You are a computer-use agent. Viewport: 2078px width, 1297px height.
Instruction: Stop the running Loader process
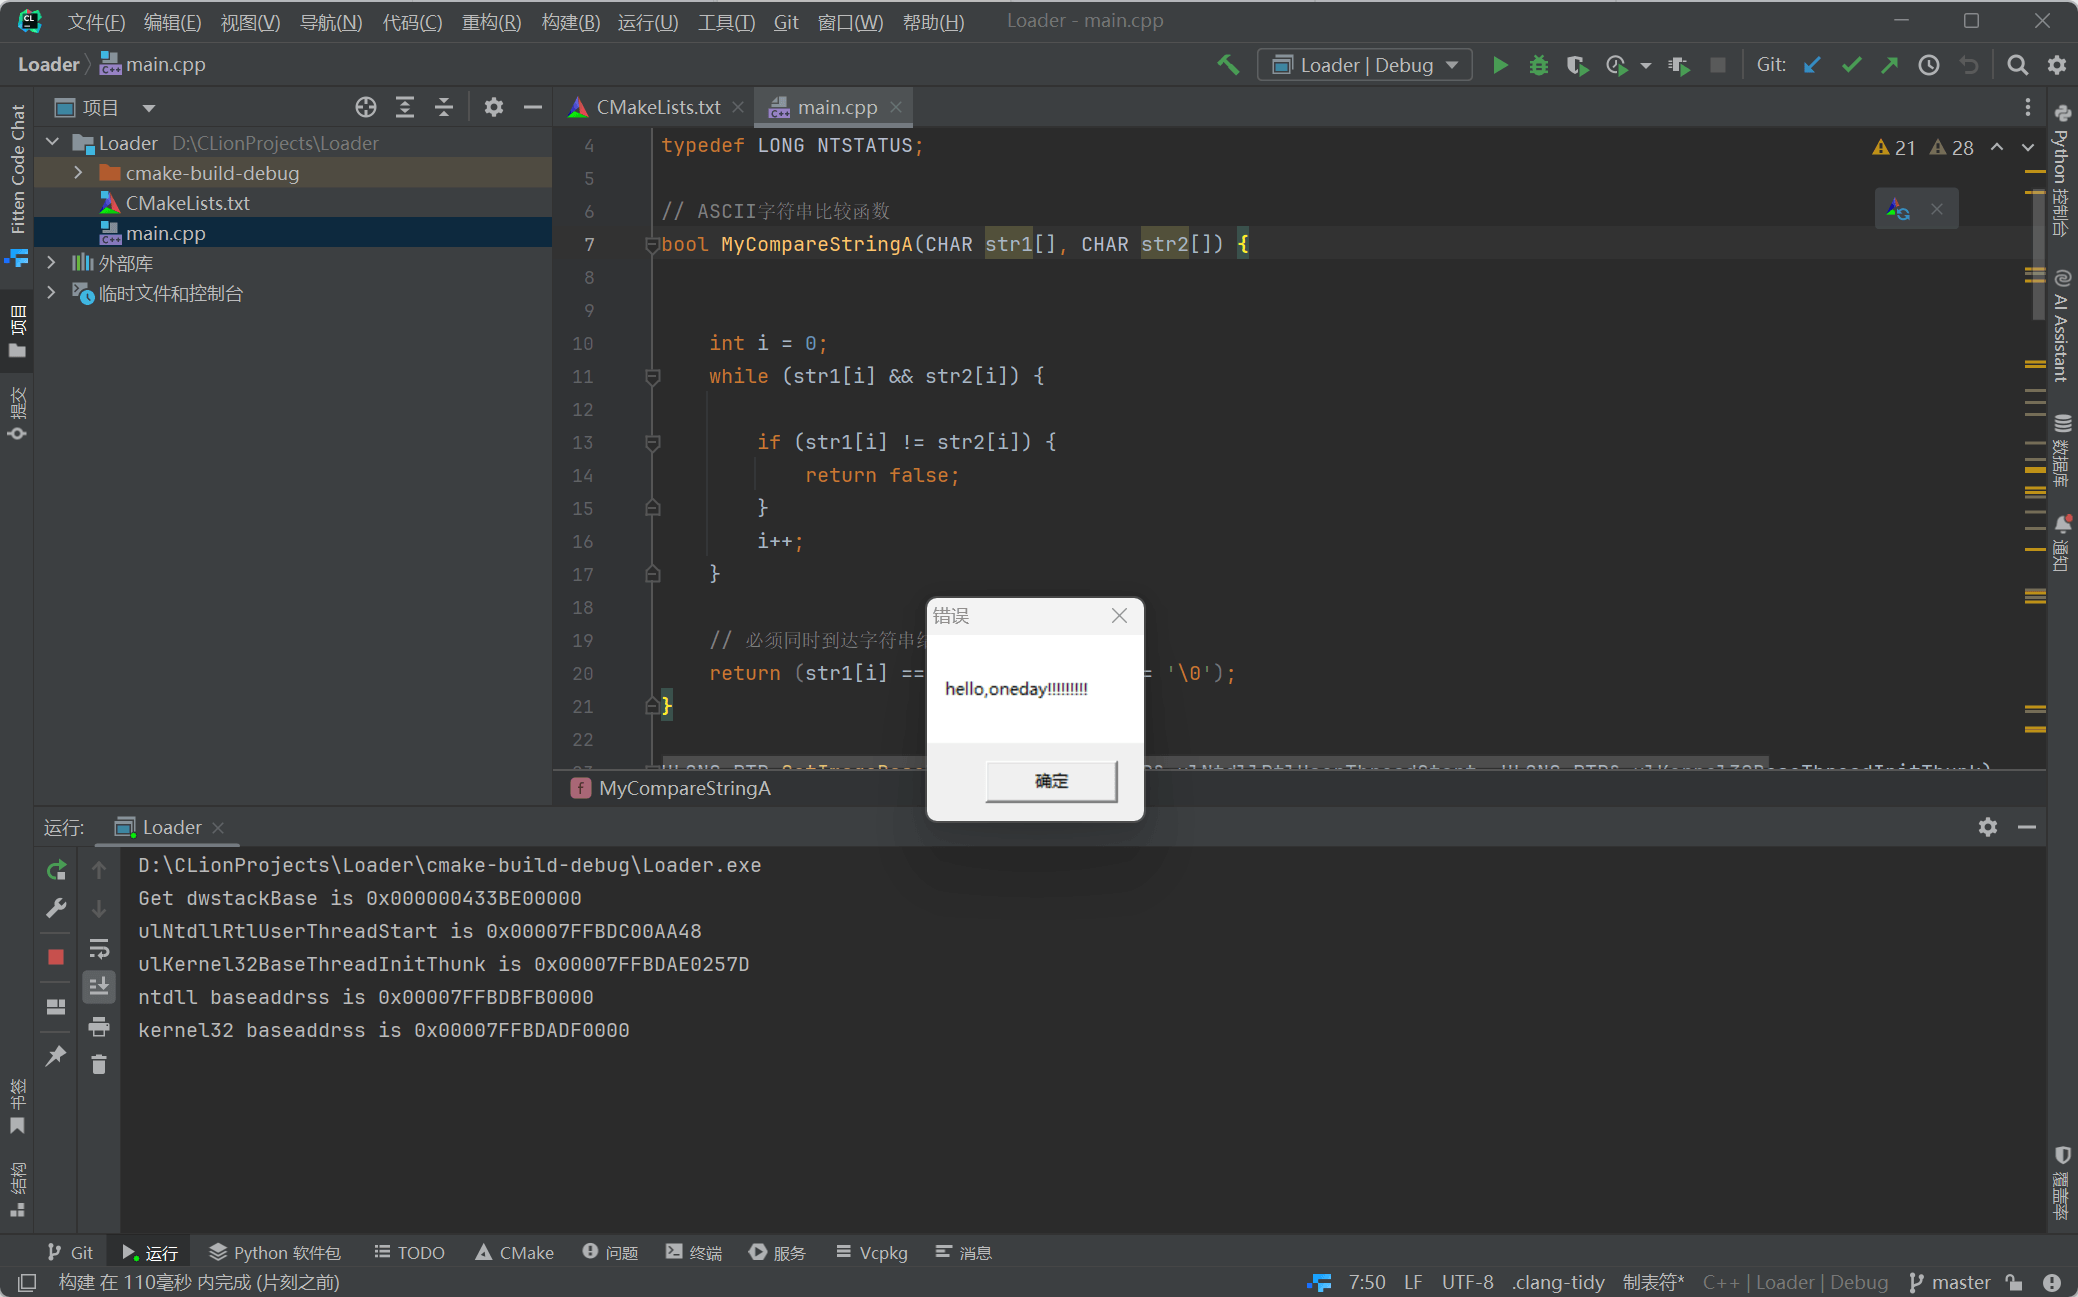click(56, 957)
